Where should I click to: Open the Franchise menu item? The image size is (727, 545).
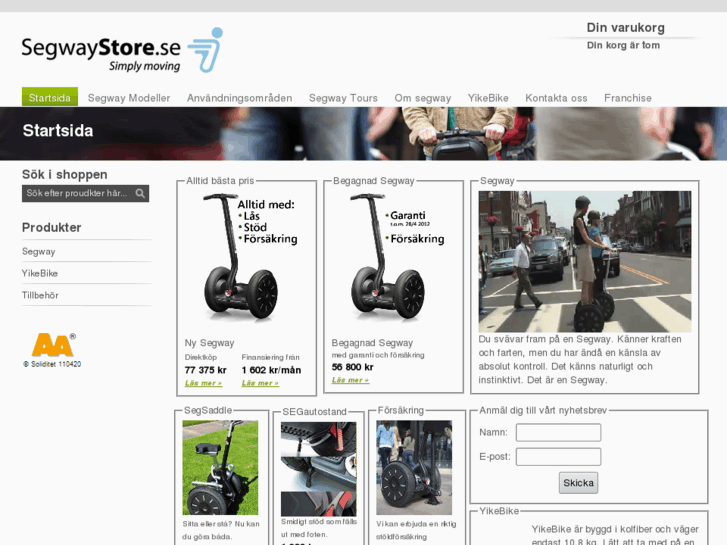[627, 98]
